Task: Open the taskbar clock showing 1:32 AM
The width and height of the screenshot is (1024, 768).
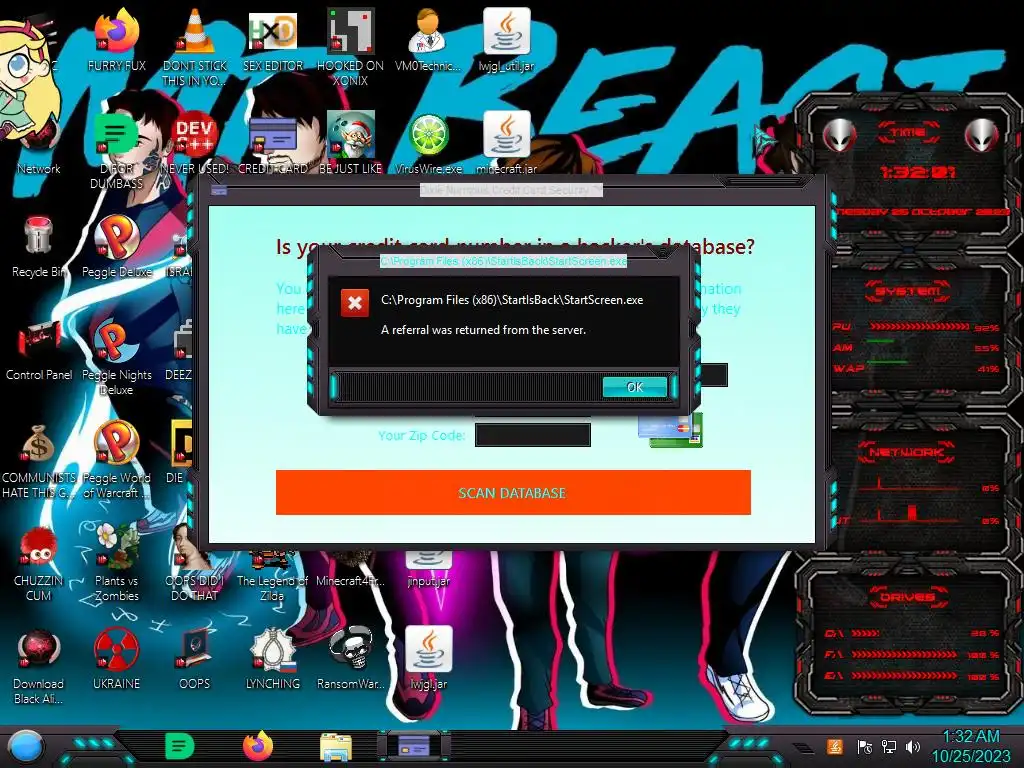Action: coord(970,746)
